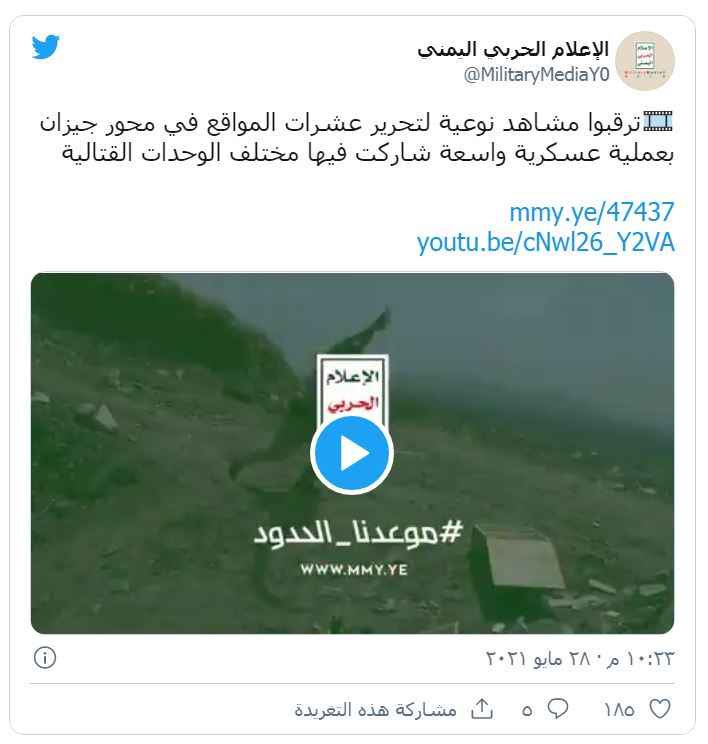The width and height of the screenshot is (708, 744).
Task: Click the hashtag overlay on video thumbnail
Action: (358, 534)
